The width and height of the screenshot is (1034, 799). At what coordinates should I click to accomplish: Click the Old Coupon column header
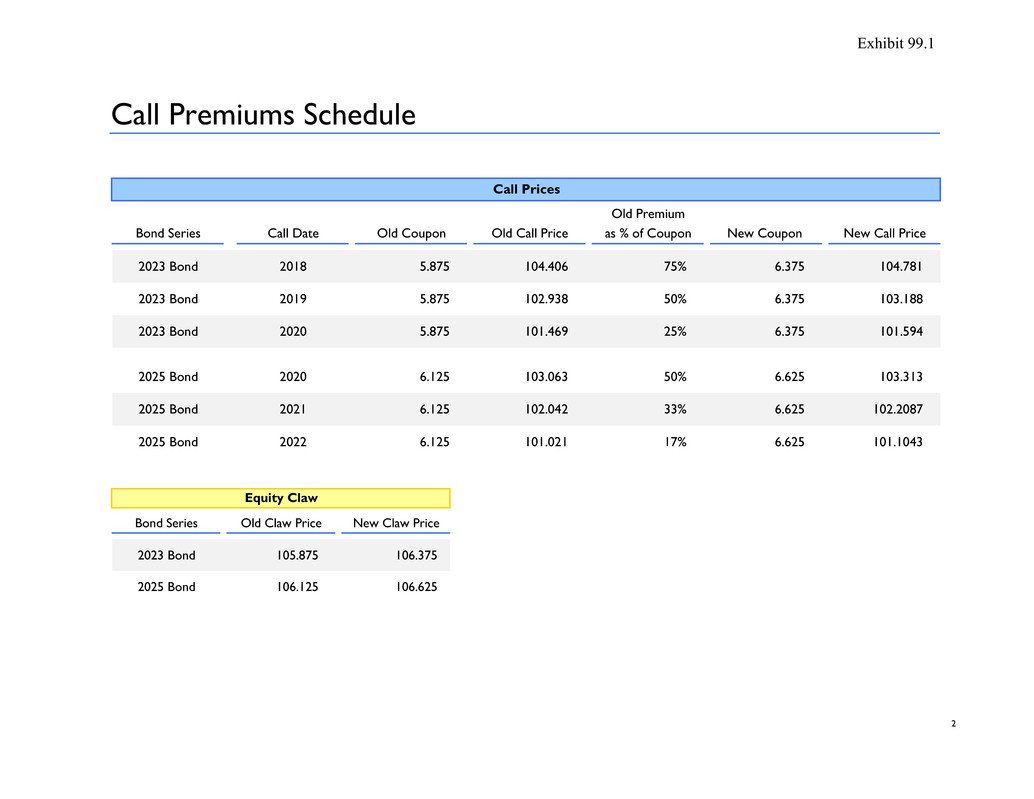click(x=411, y=234)
